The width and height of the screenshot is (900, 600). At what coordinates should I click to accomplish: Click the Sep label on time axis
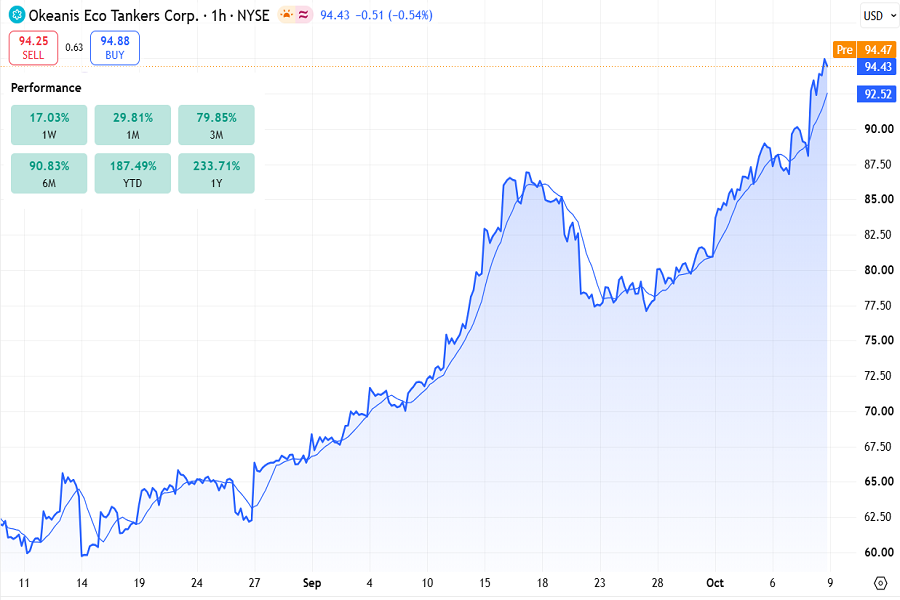(312, 583)
